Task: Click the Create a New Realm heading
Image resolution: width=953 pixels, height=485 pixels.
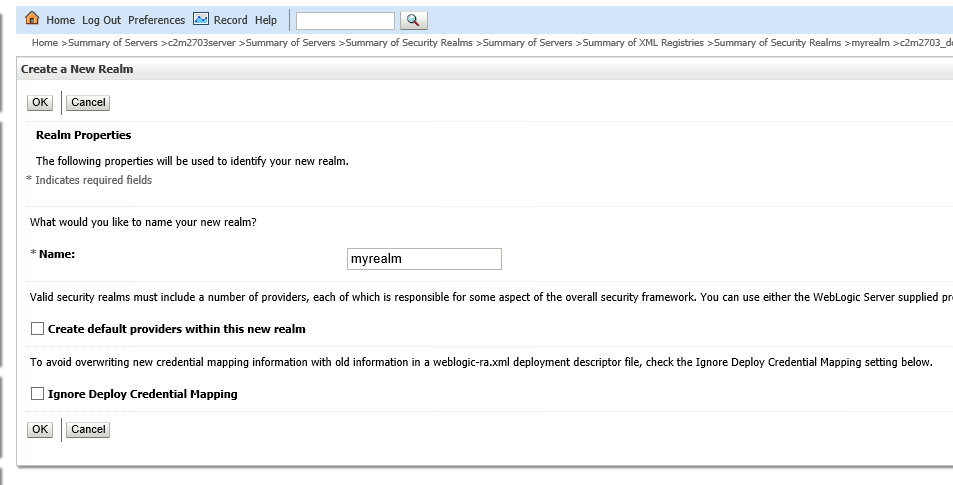Action: (x=77, y=69)
